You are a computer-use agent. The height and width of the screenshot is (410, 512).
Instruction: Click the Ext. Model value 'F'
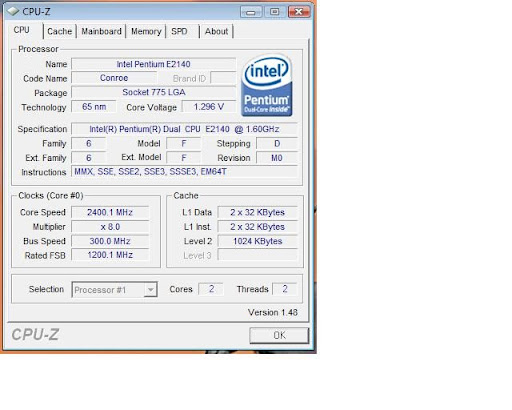click(184, 158)
